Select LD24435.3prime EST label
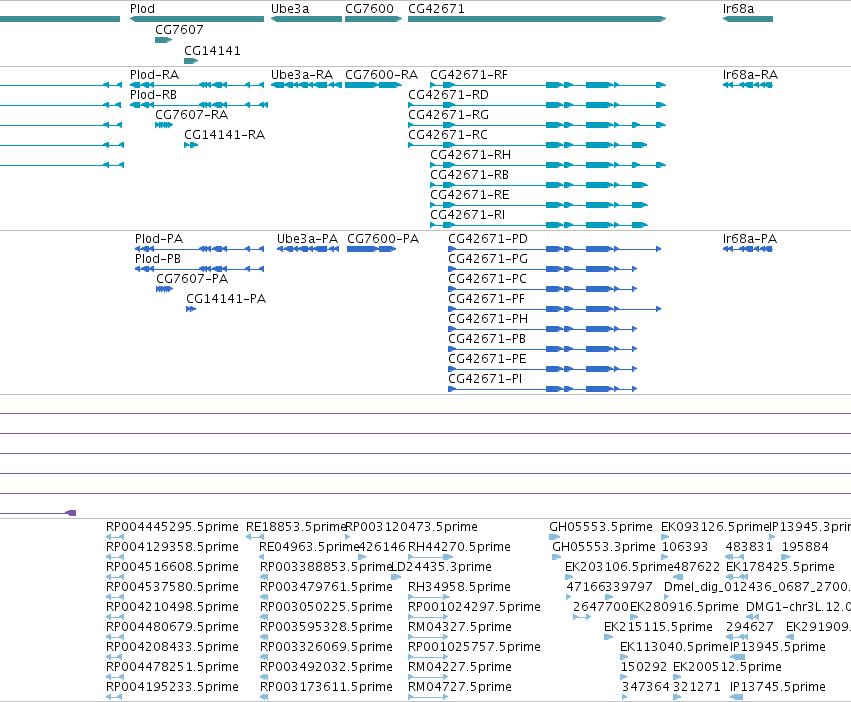Screen dimensions: 851x702 [x=441, y=567]
